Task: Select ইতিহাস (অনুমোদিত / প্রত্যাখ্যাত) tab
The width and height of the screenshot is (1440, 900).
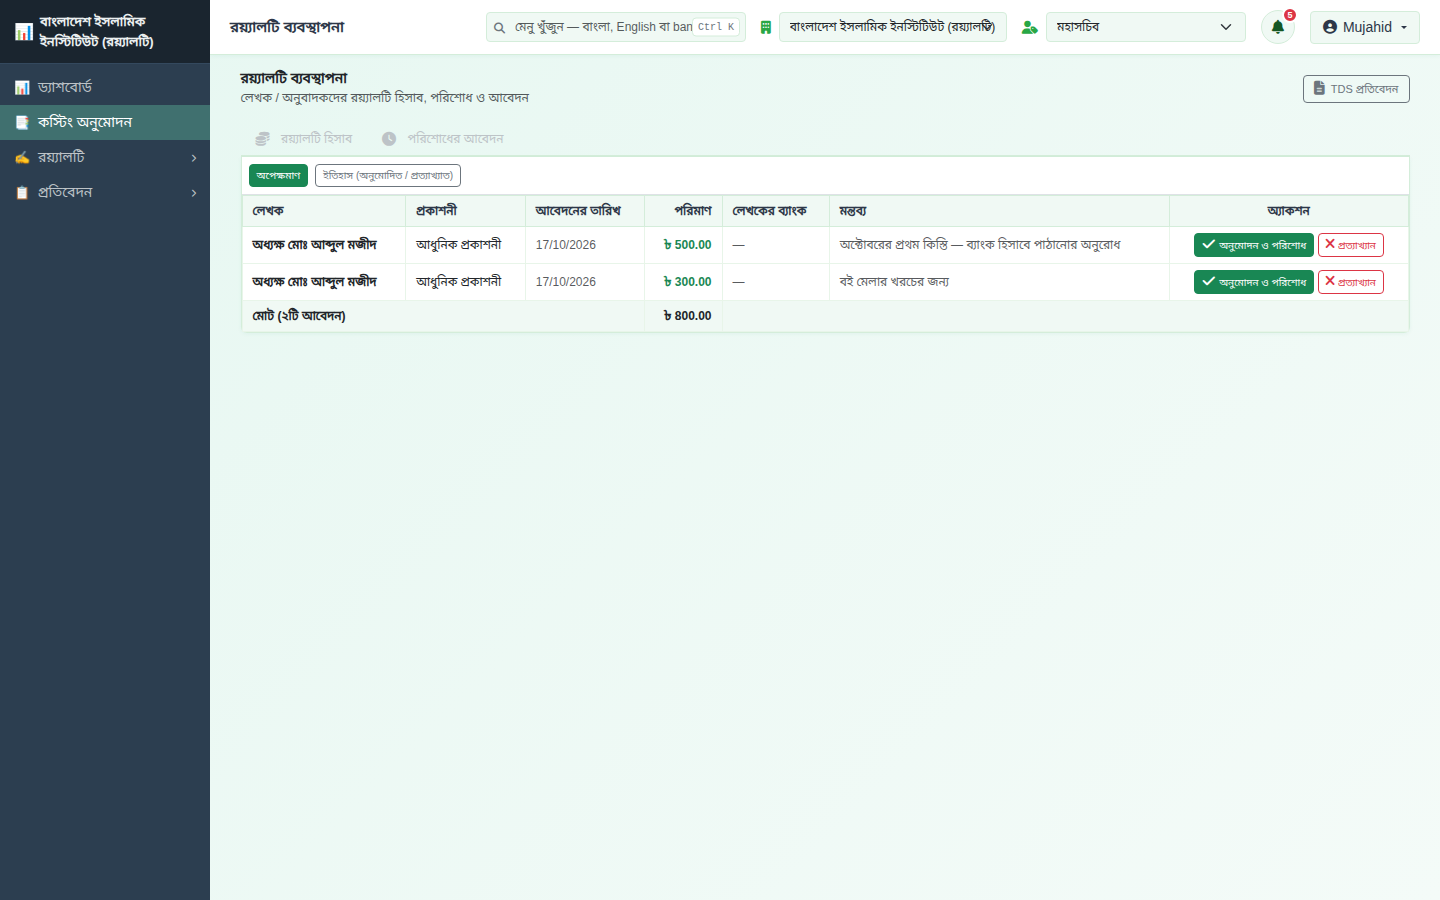Action: (388, 176)
